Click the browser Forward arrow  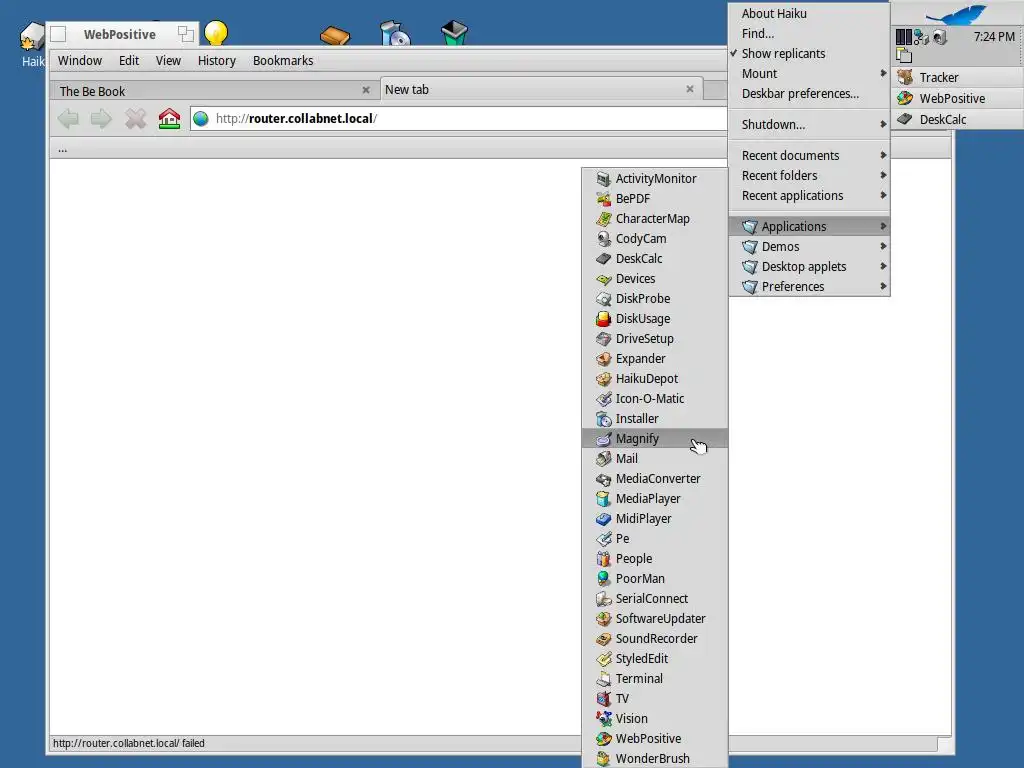(x=101, y=119)
